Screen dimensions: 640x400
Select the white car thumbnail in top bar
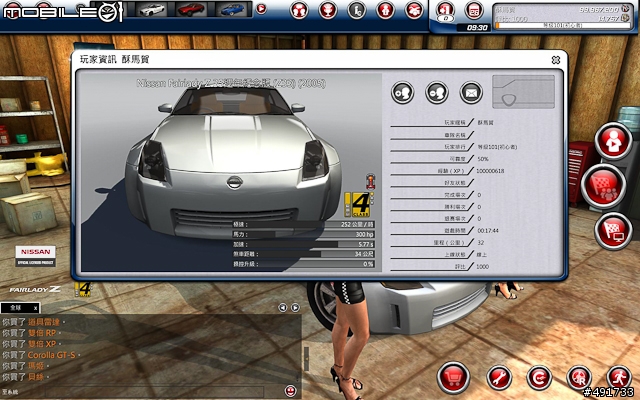point(152,9)
